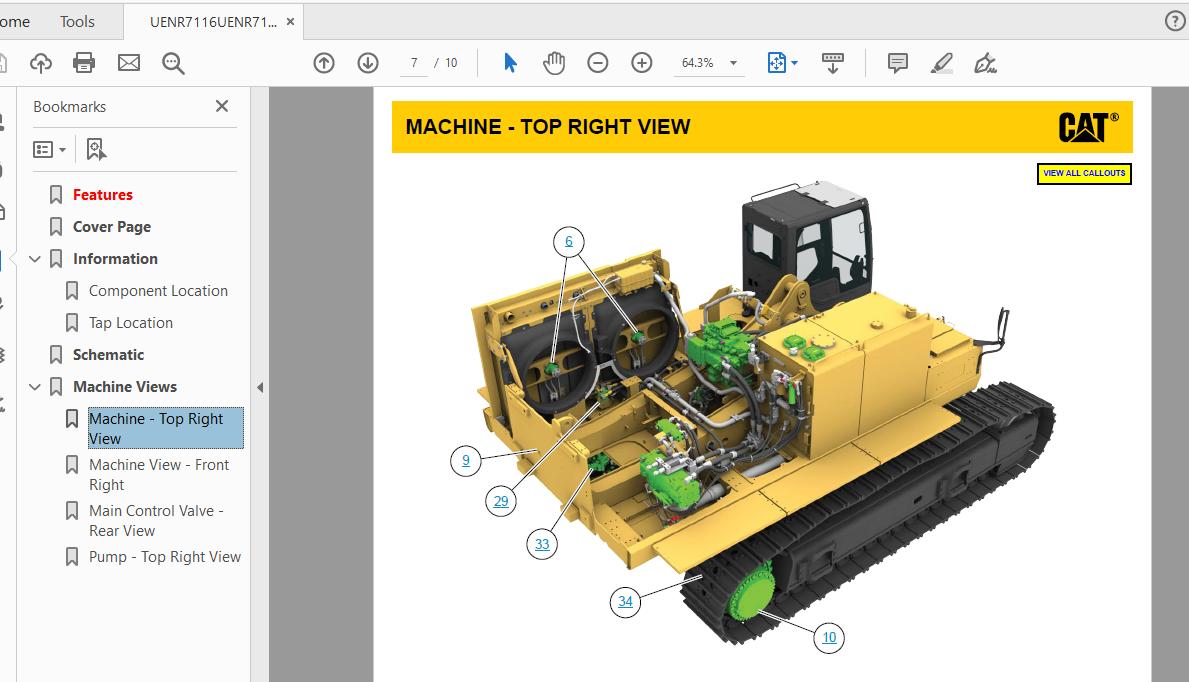Click the fit page tool icon
This screenshot has height=682, width=1189.
coord(776,63)
